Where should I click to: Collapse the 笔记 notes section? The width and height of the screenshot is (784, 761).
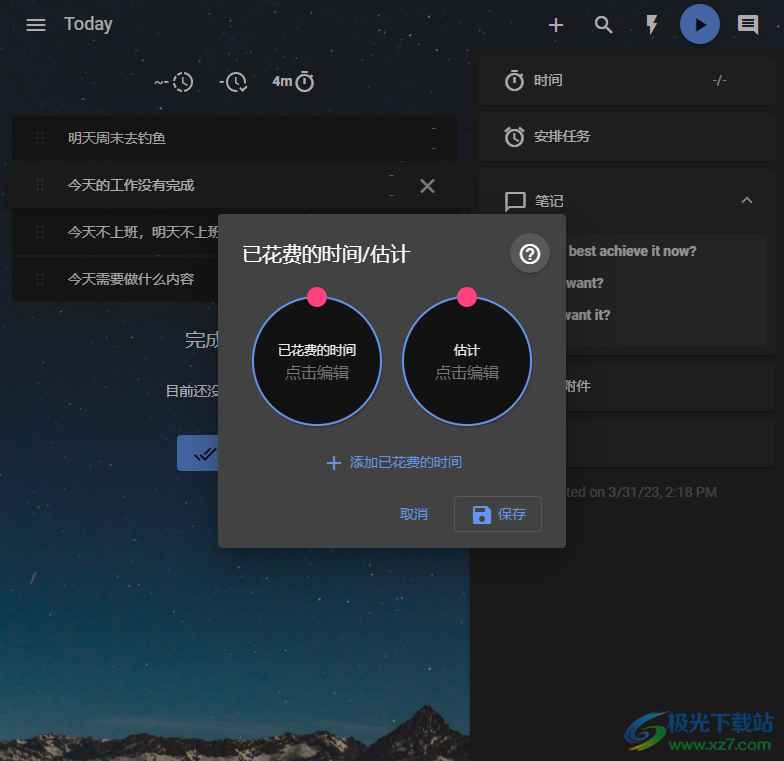pos(746,201)
